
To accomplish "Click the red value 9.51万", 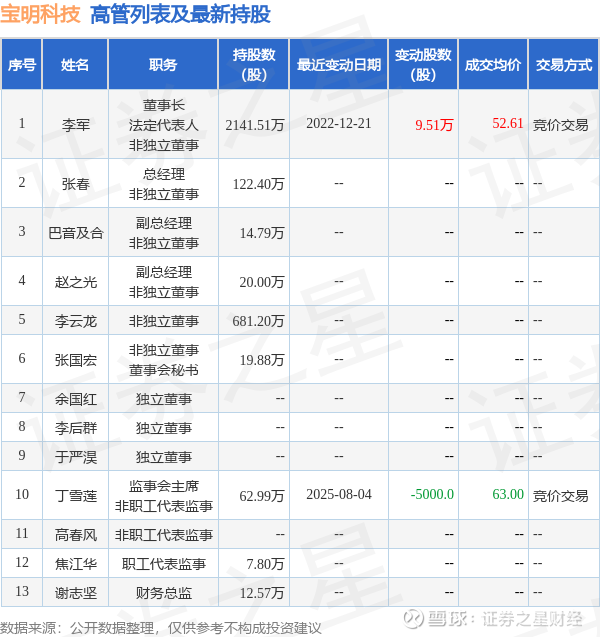I will click(434, 125).
